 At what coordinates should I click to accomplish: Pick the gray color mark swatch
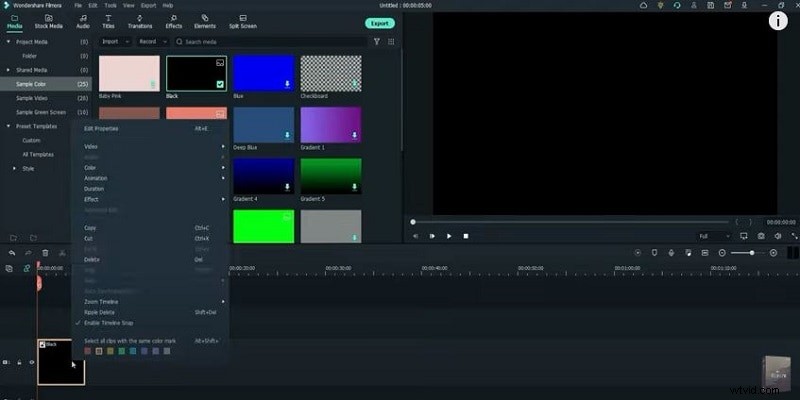(167, 351)
